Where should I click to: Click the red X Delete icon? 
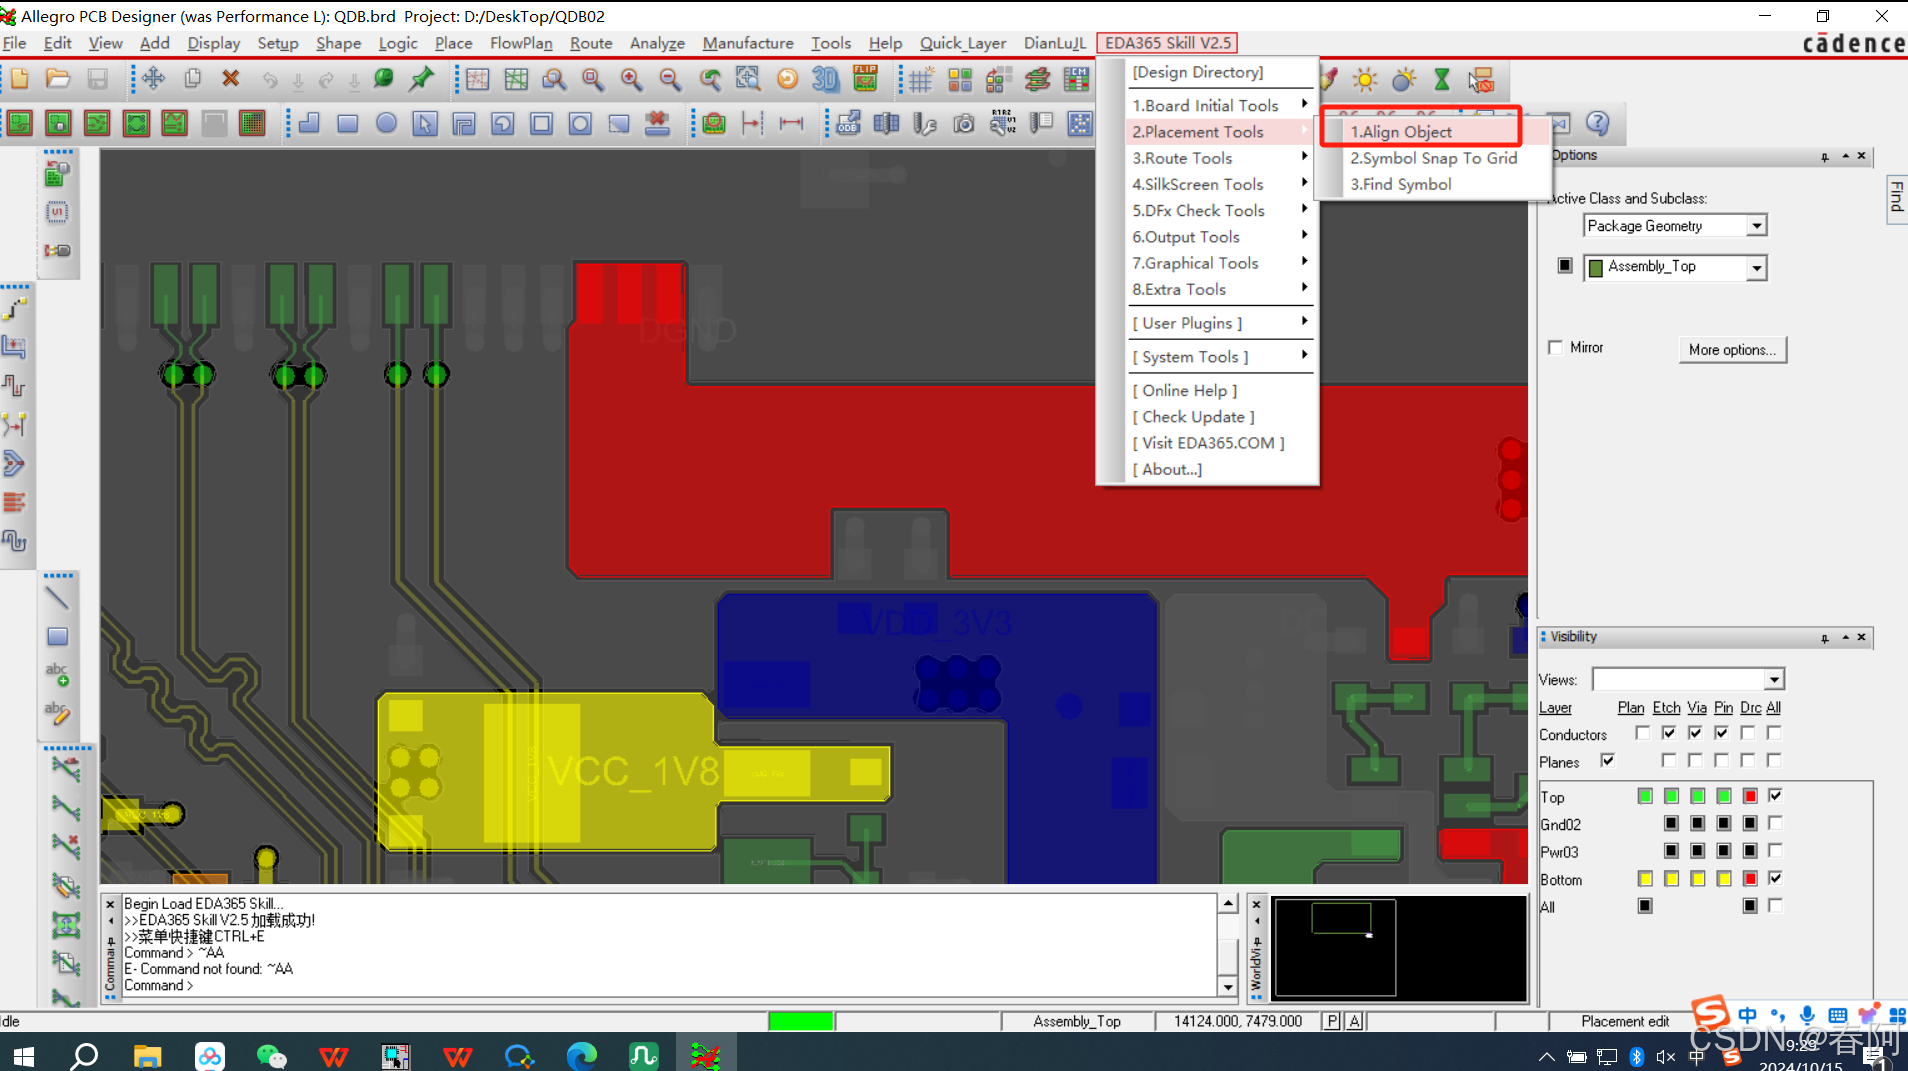click(x=231, y=79)
